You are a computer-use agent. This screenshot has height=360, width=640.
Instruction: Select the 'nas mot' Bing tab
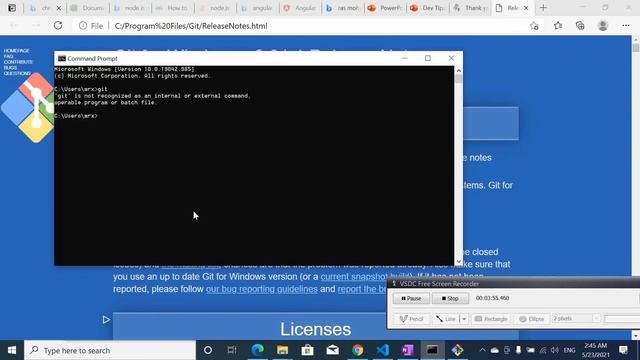point(342,8)
